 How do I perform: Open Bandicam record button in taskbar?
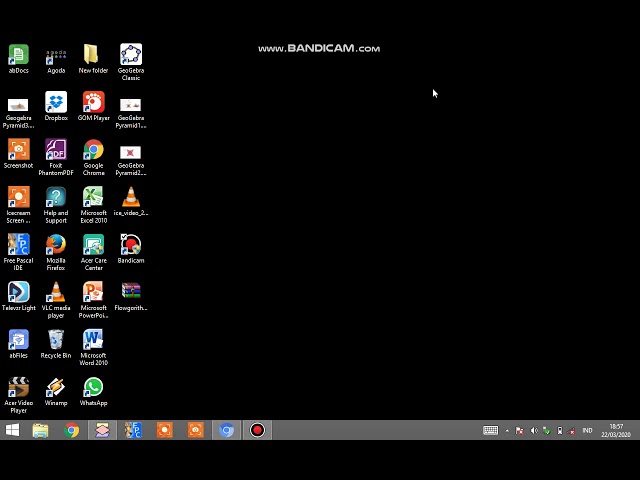click(x=258, y=430)
